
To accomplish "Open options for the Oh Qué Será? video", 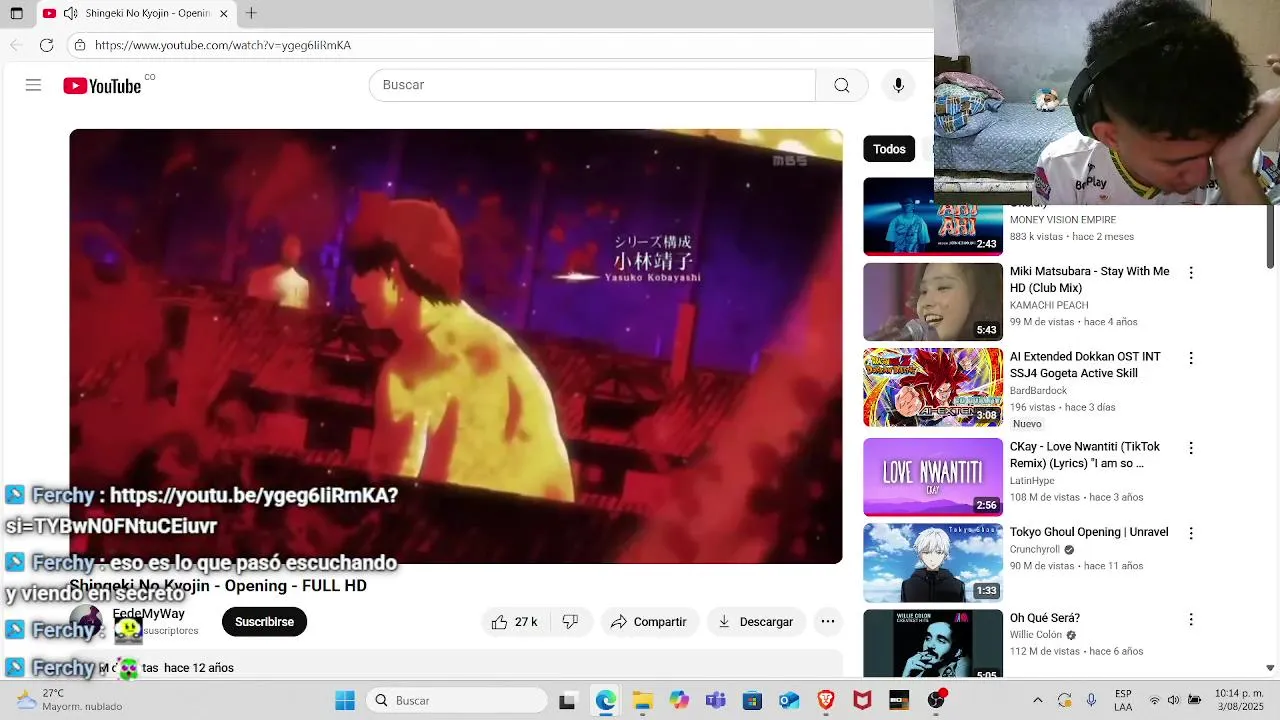I will pos(1191,619).
